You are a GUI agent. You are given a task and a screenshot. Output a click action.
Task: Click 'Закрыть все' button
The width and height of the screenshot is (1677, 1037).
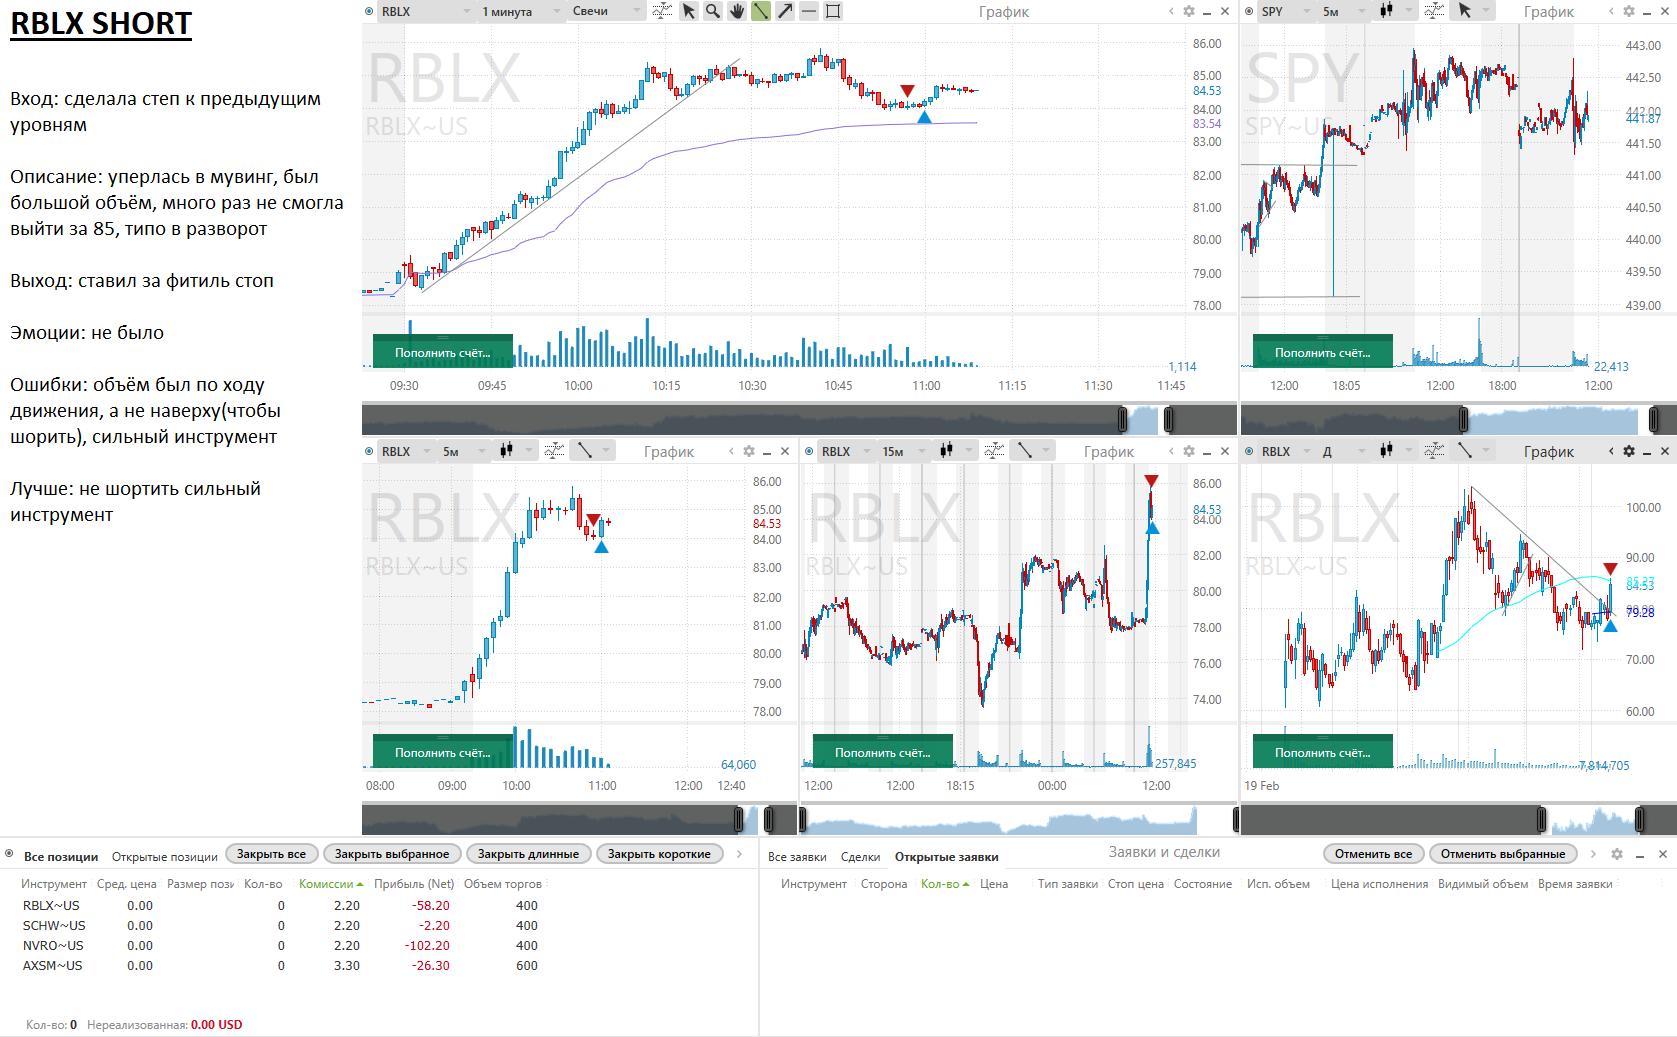pyautogui.click(x=271, y=854)
